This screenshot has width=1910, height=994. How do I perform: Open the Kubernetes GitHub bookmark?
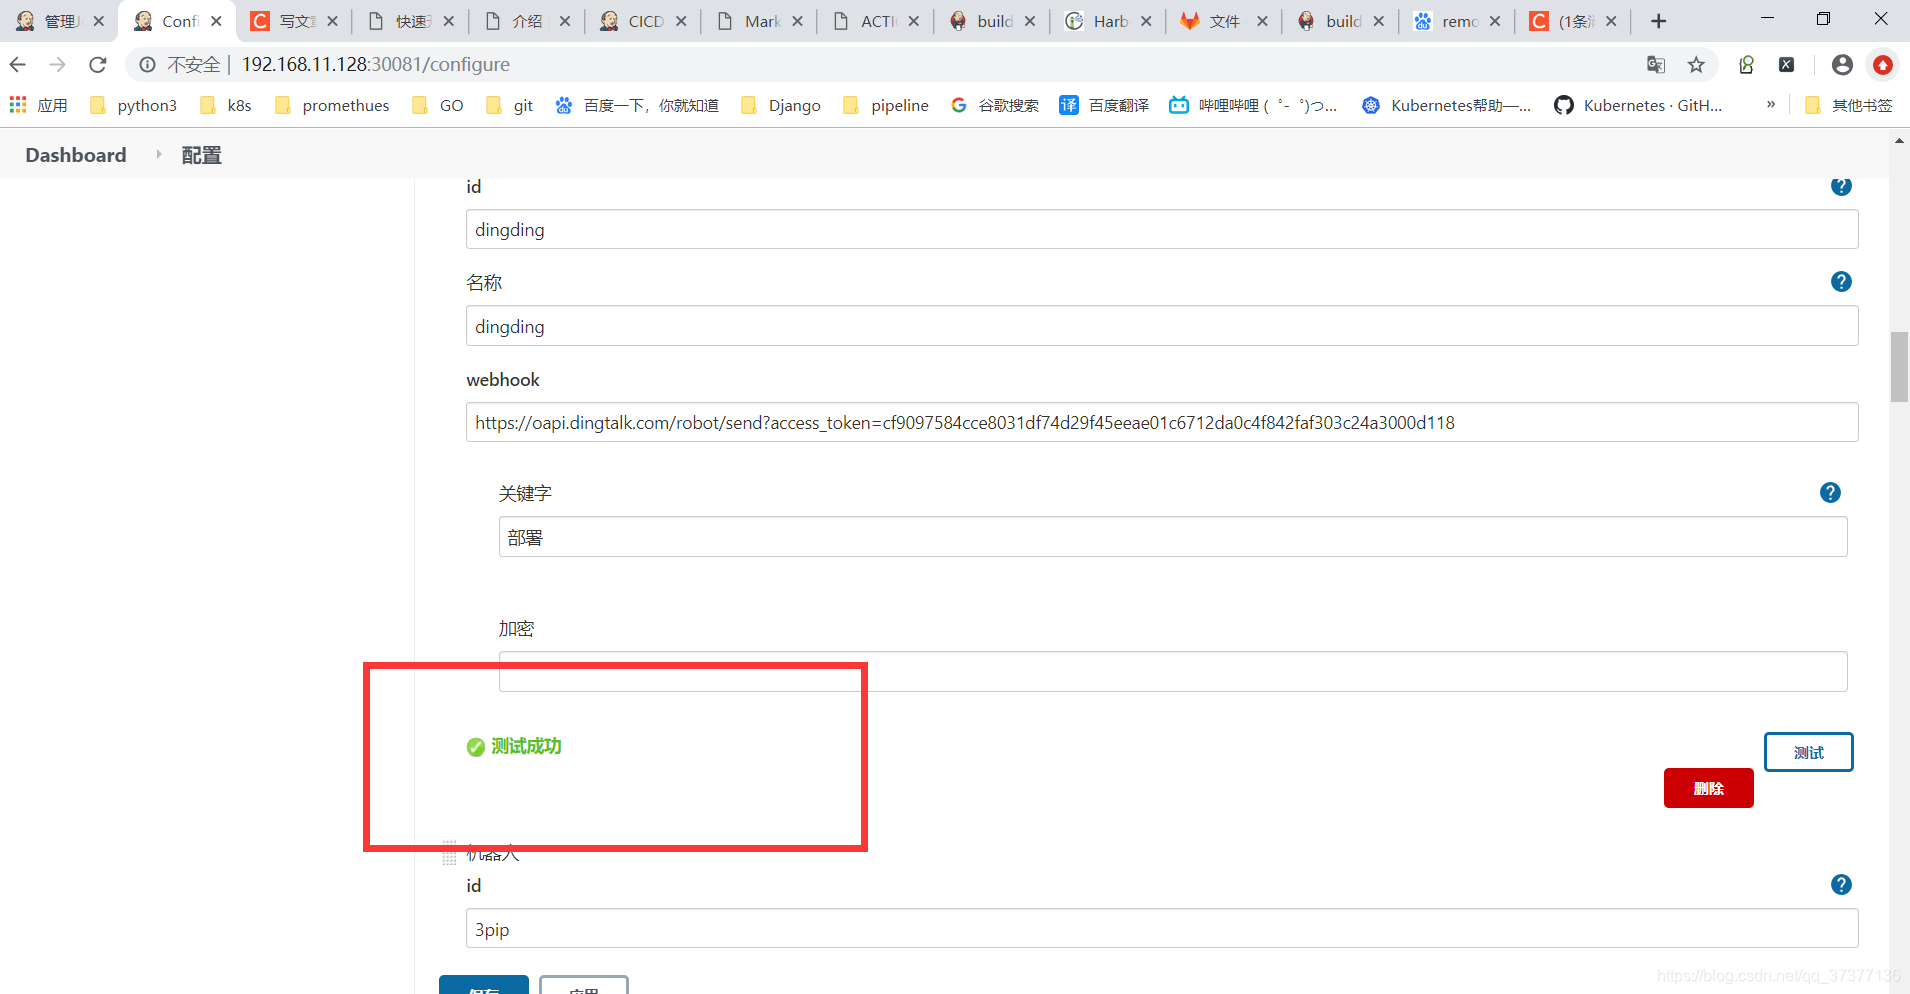coord(1638,105)
